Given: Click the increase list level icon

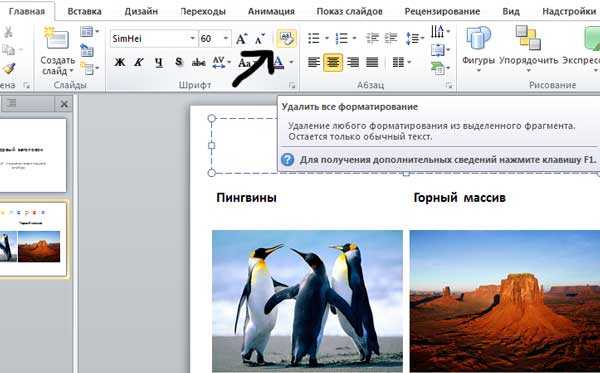Looking at the screenshot, I should click(x=391, y=38).
